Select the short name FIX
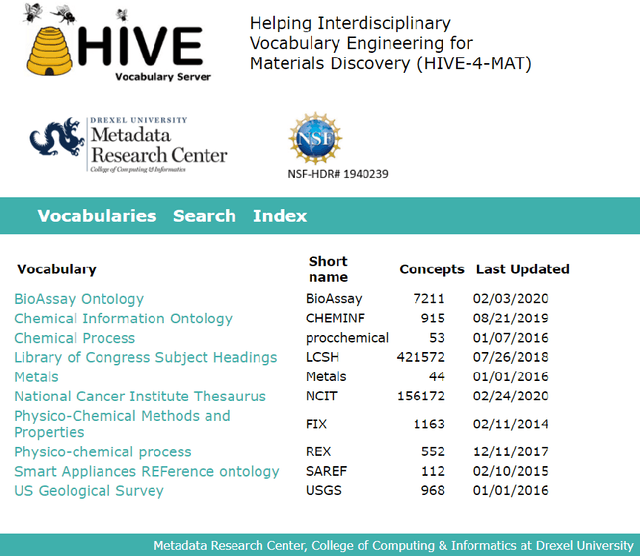 pos(316,425)
